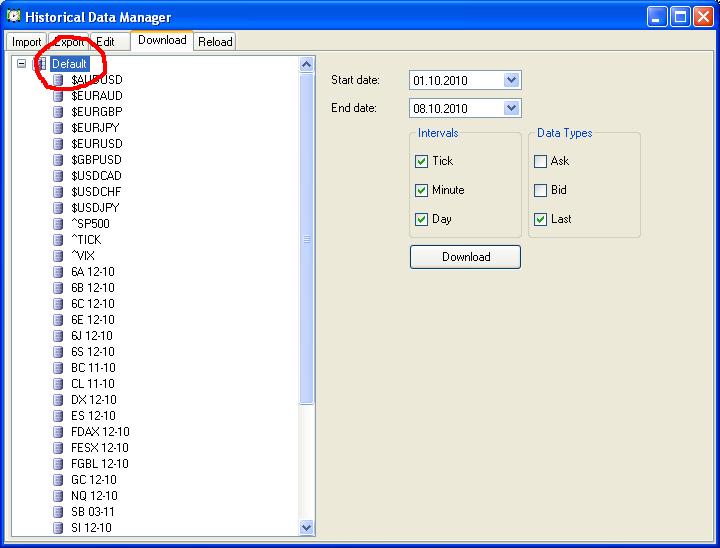This screenshot has width=720, height=548.
Task: Click database icon next to 6B 12-10
Action: (x=58, y=288)
